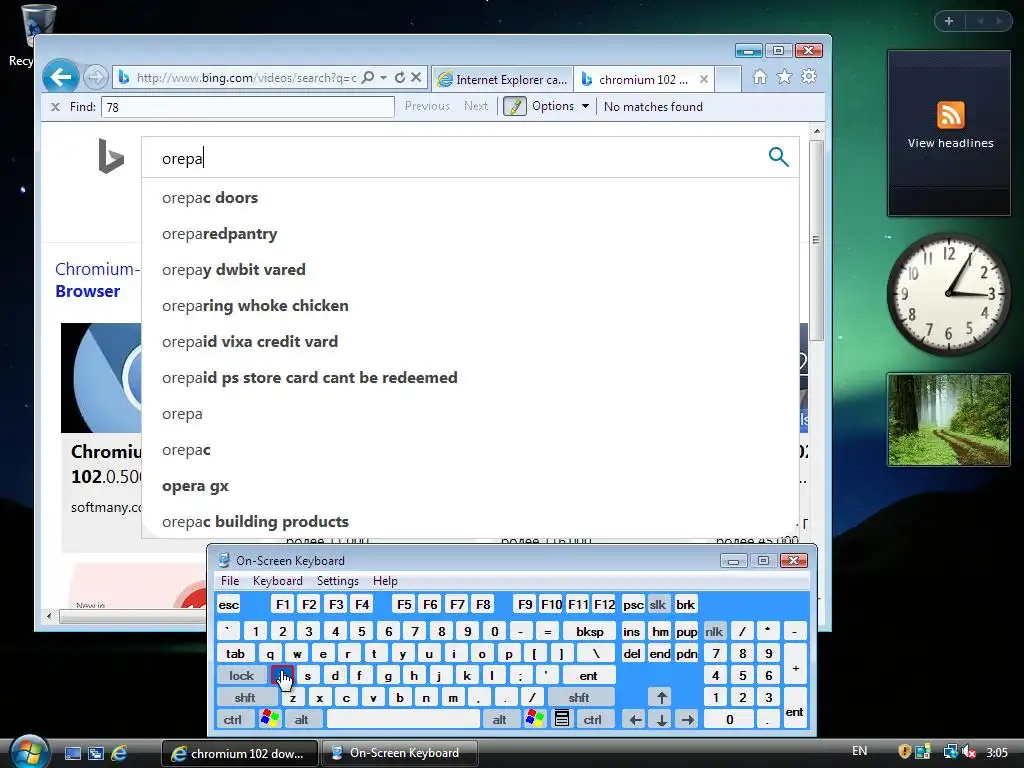Open the On-Screen Keyboard File menu
This screenshot has width=1024, height=768.
[x=230, y=581]
